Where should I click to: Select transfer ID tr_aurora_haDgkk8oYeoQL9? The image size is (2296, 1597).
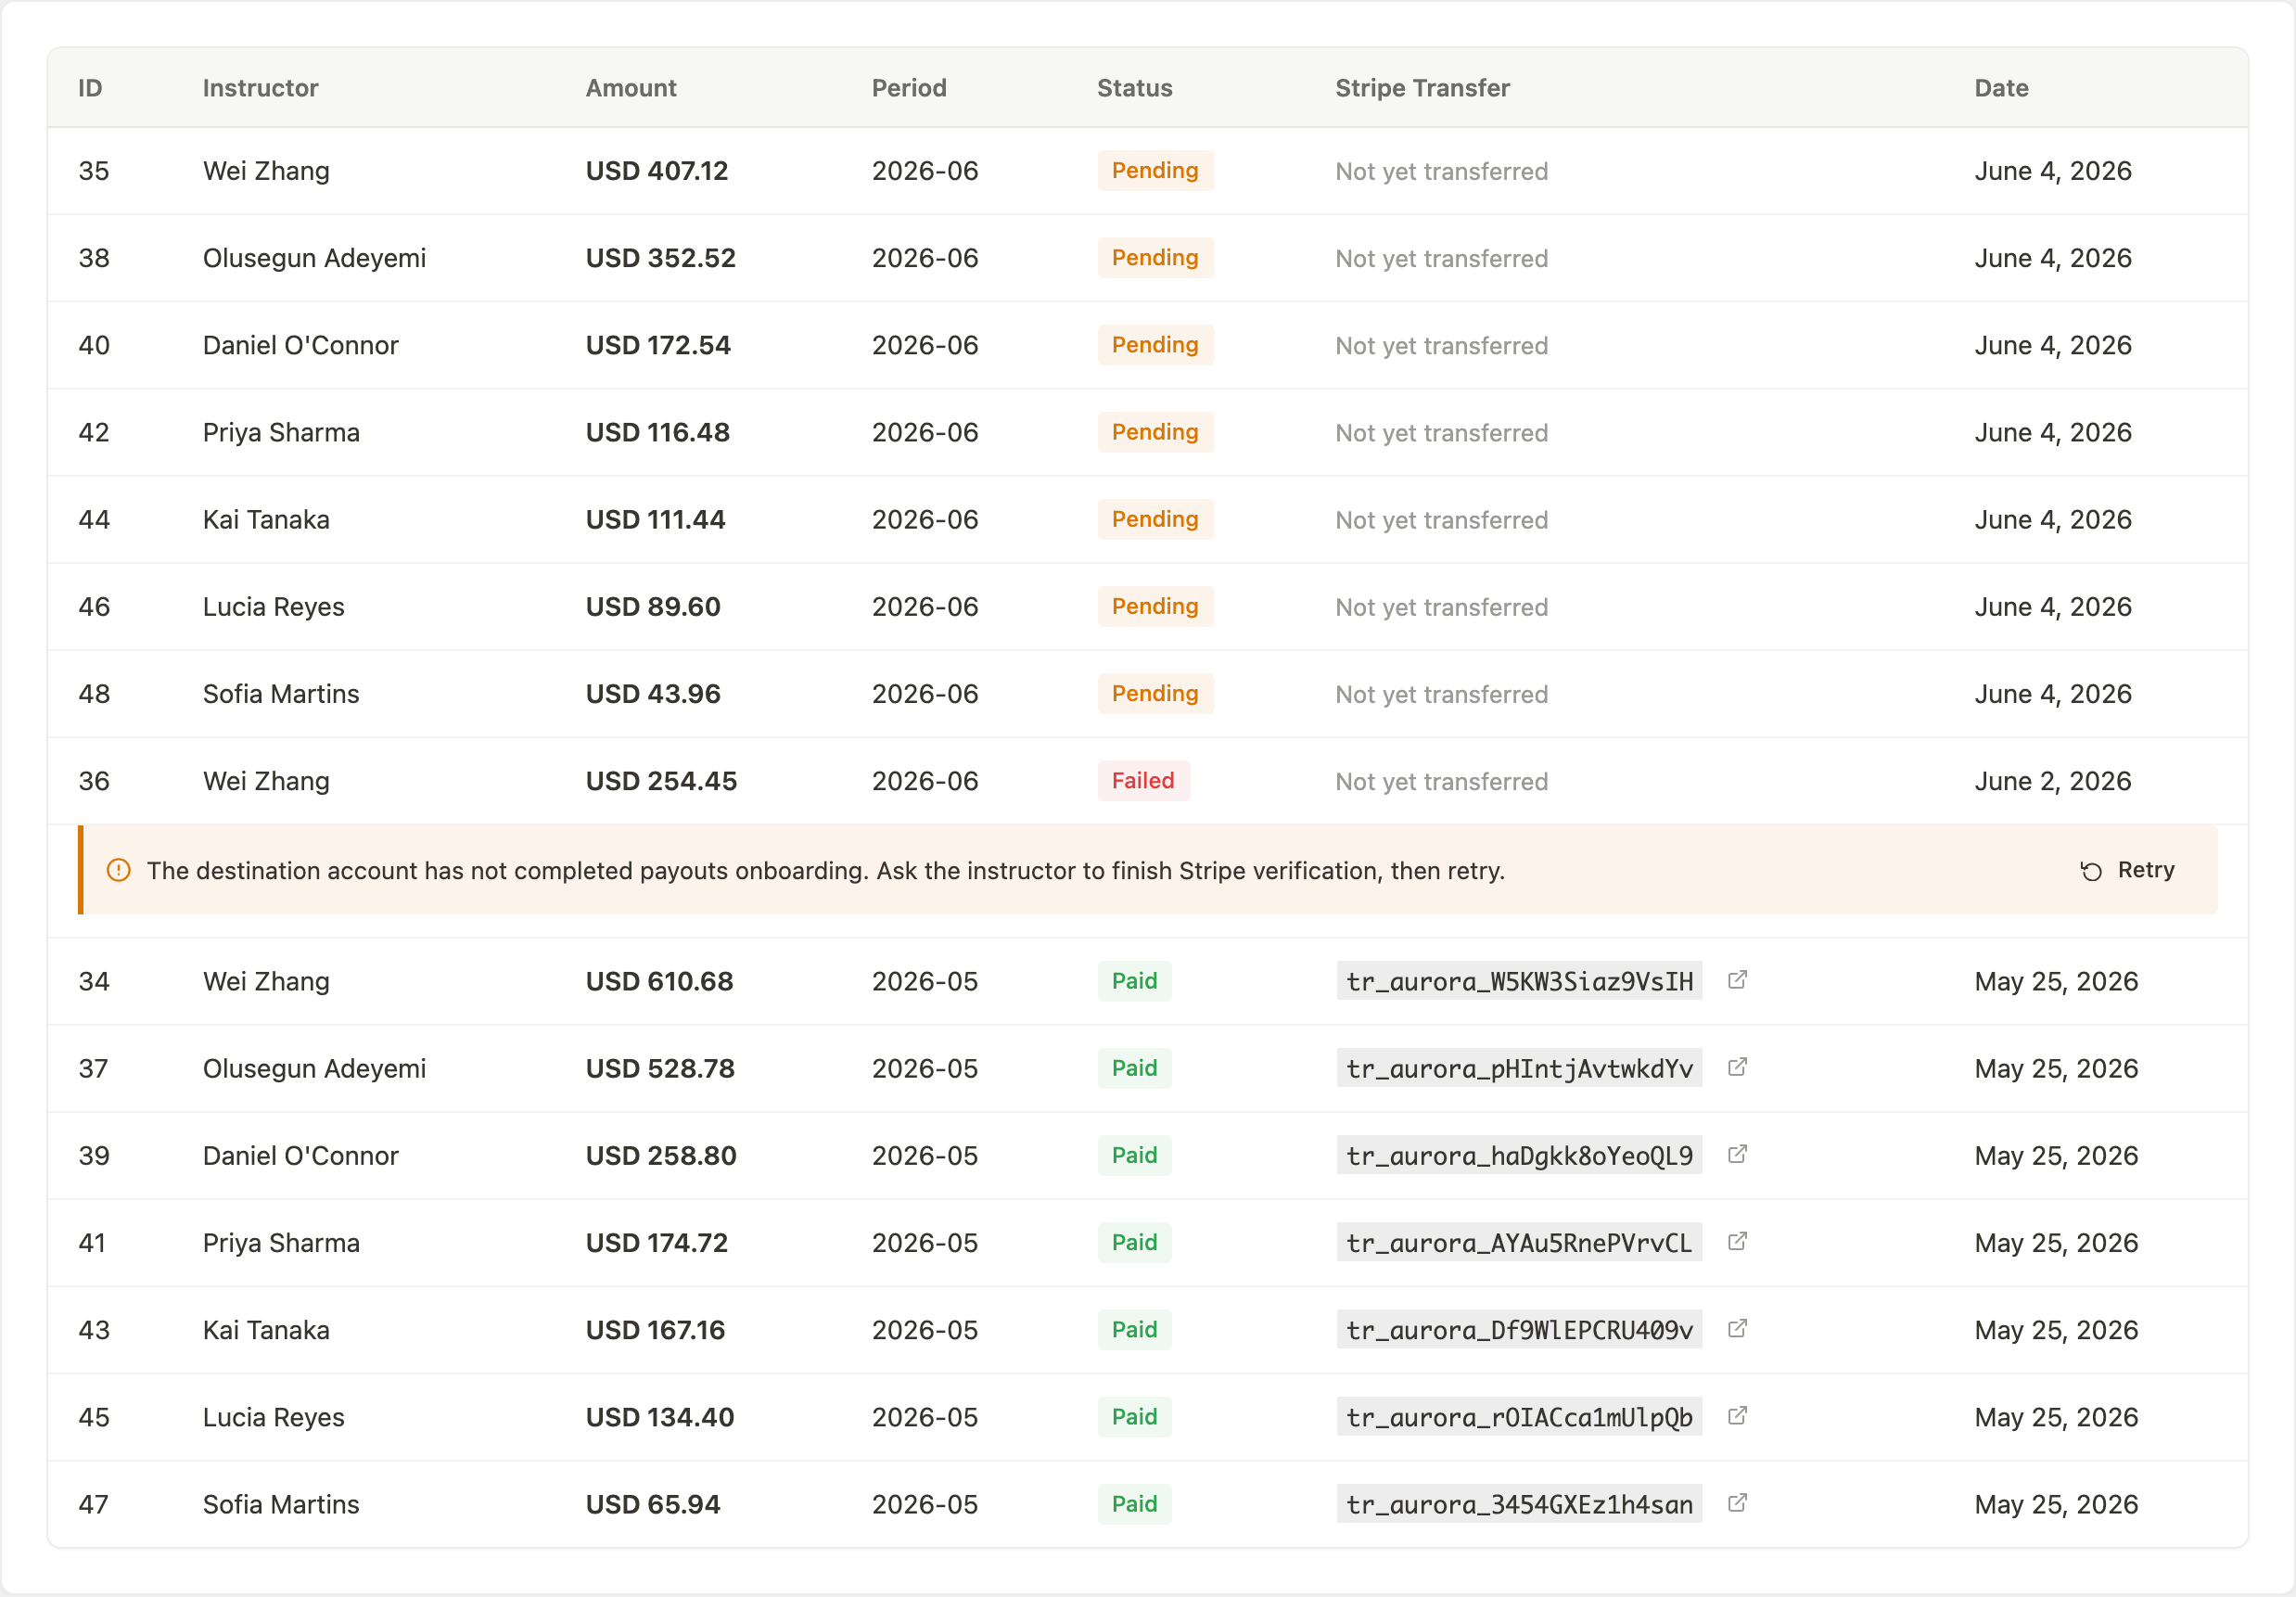tap(1519, 1155)
